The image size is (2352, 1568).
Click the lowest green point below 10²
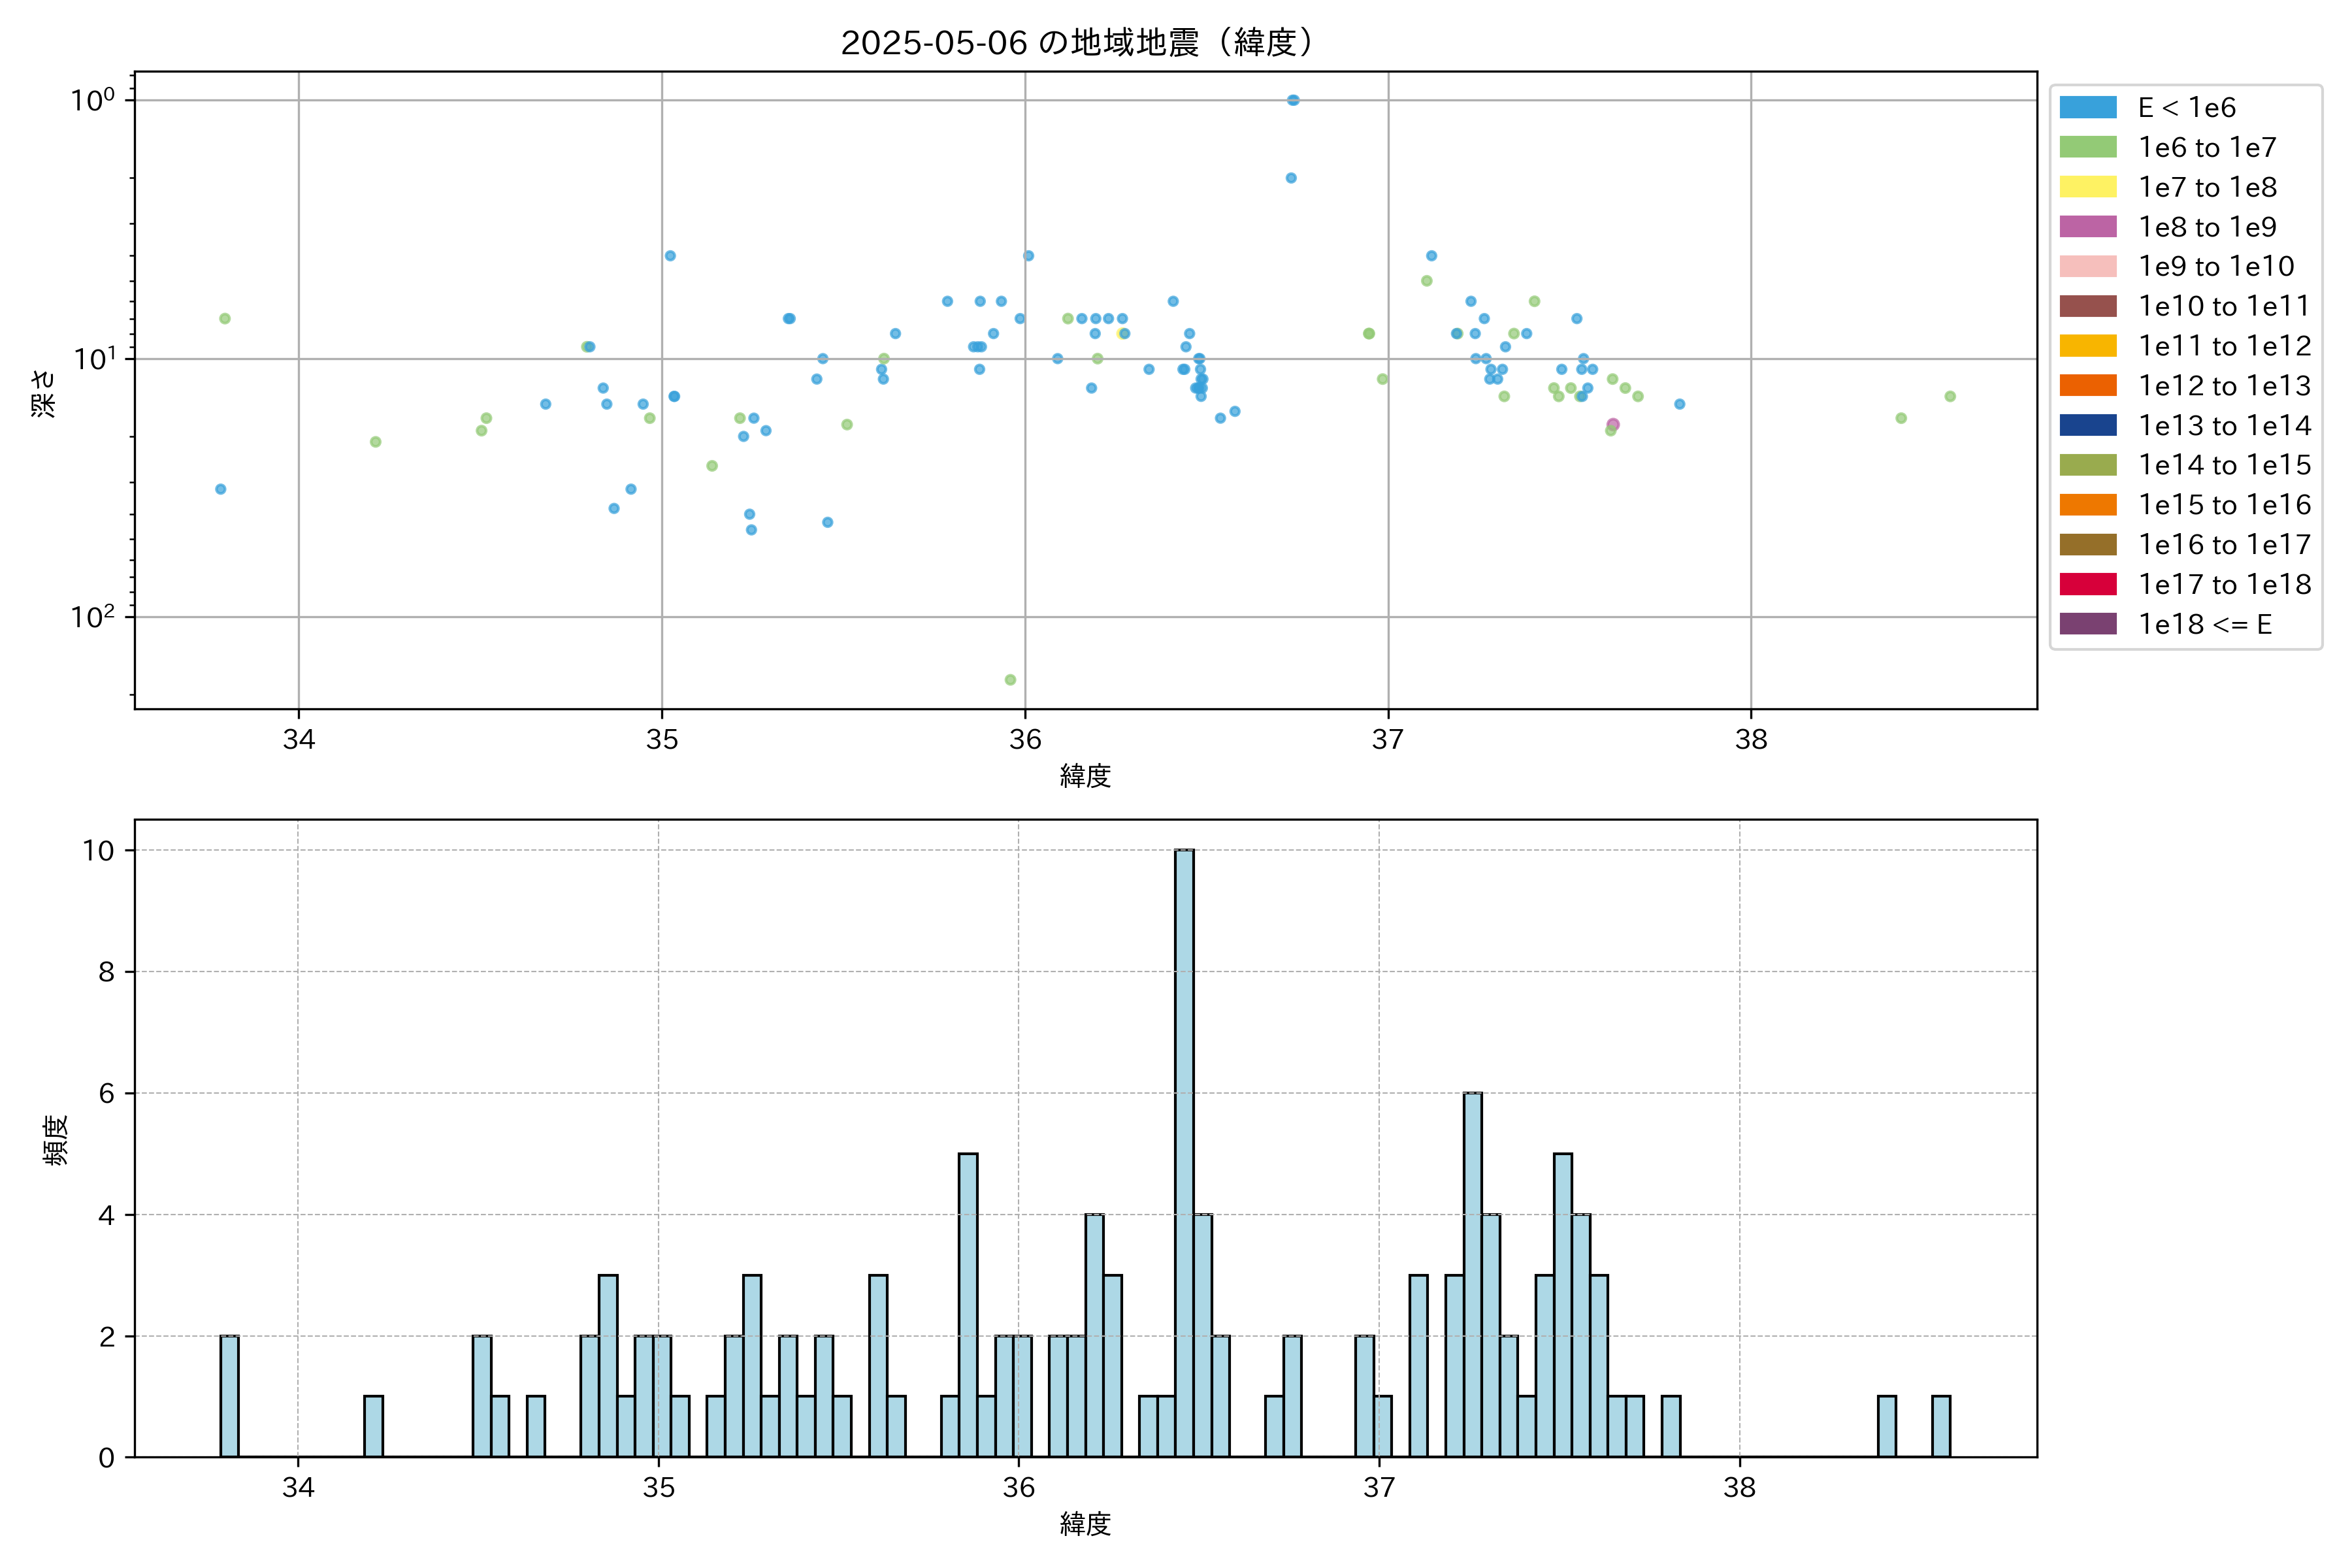[x=1010, y=680]
